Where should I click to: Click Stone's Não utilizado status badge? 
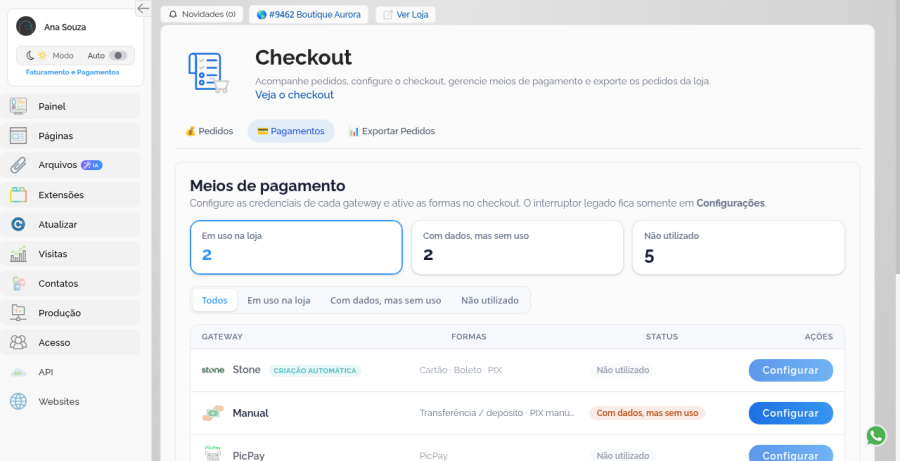point(622,370)
